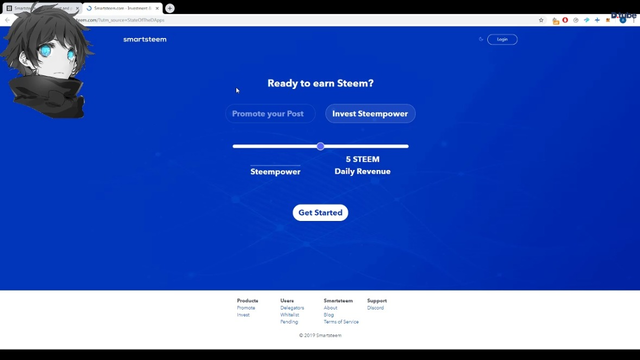Click the 'Support' footer heading

377,300
